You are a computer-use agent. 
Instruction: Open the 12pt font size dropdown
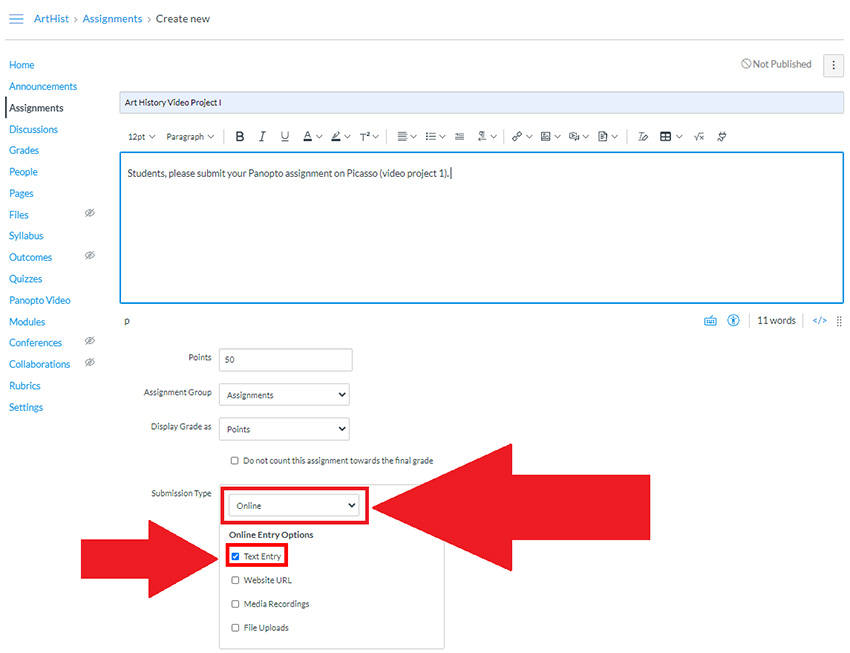pyautogui.click(x=141, y=137)
